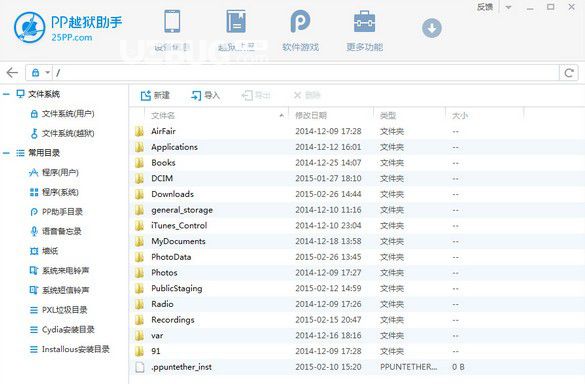Image resolution: width=585 pixels, height=384 pixels.
Task: Go back with the left arrow
Action: (12, 72)
